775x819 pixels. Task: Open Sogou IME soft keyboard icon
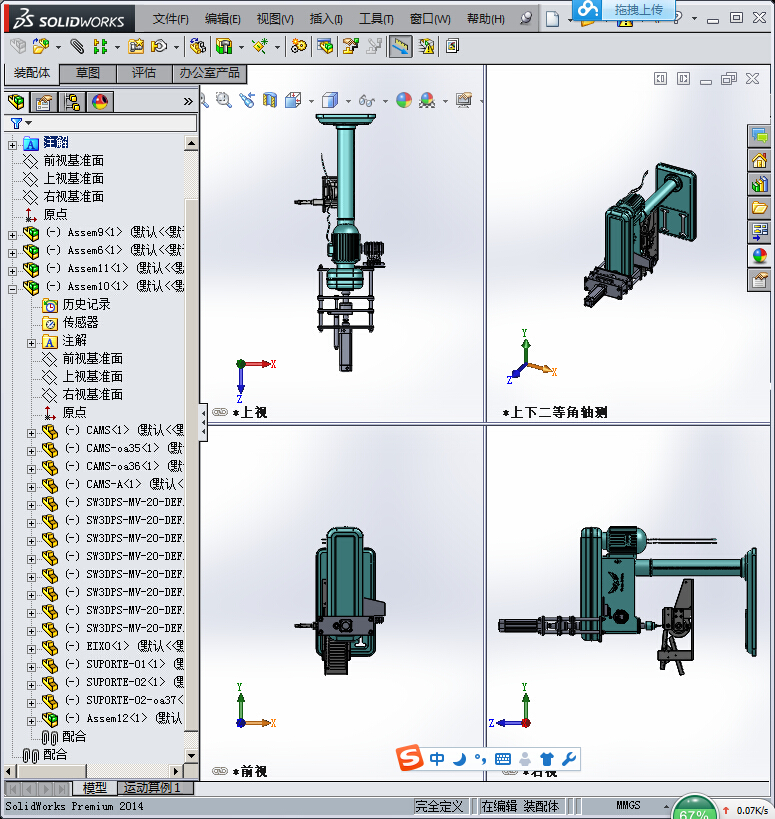point(502,759)
